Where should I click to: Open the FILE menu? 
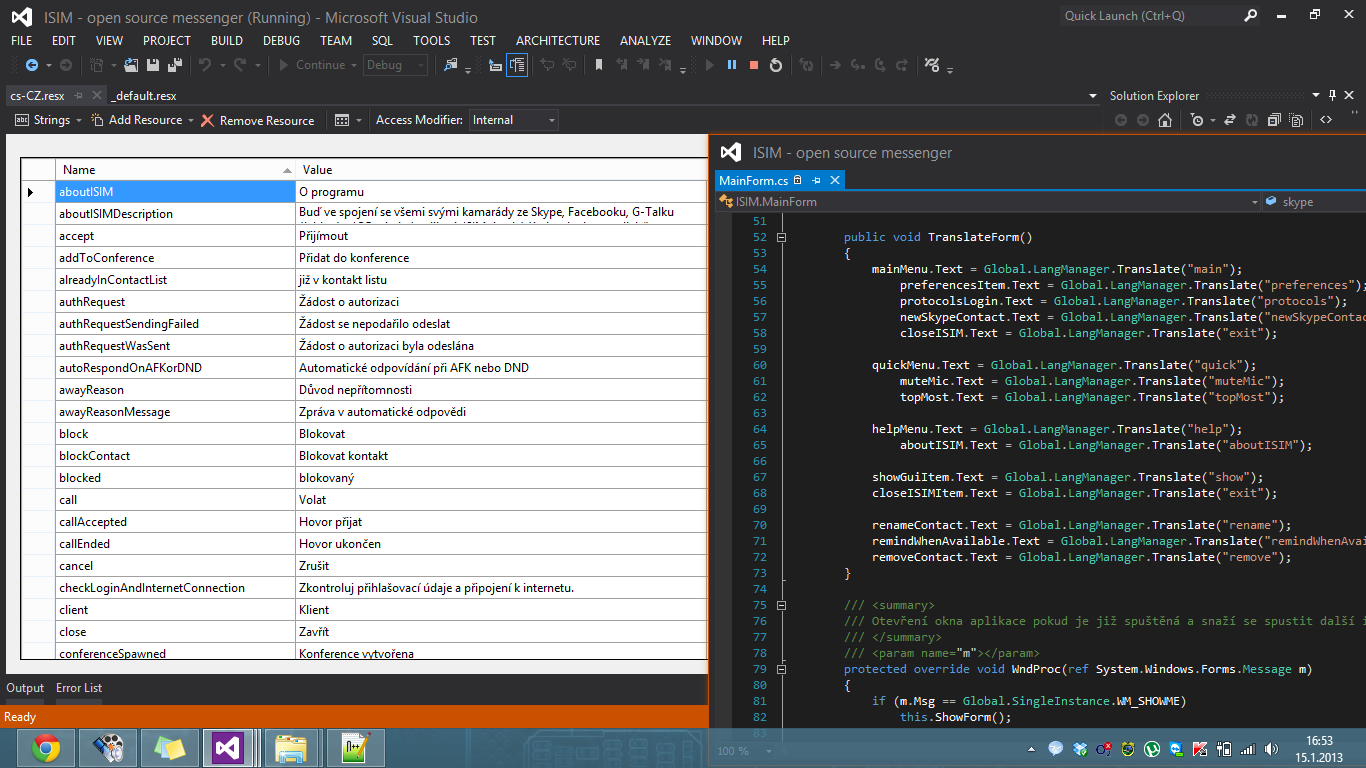click(x=21, y=41)
